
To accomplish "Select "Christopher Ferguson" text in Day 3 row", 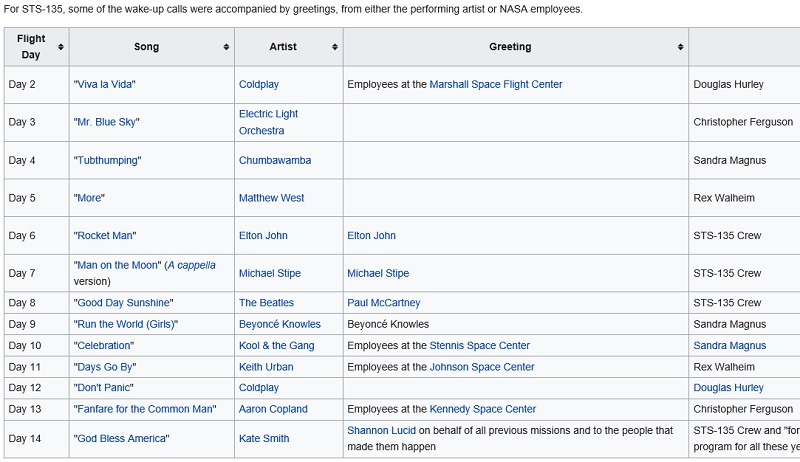I will [743, 122].
